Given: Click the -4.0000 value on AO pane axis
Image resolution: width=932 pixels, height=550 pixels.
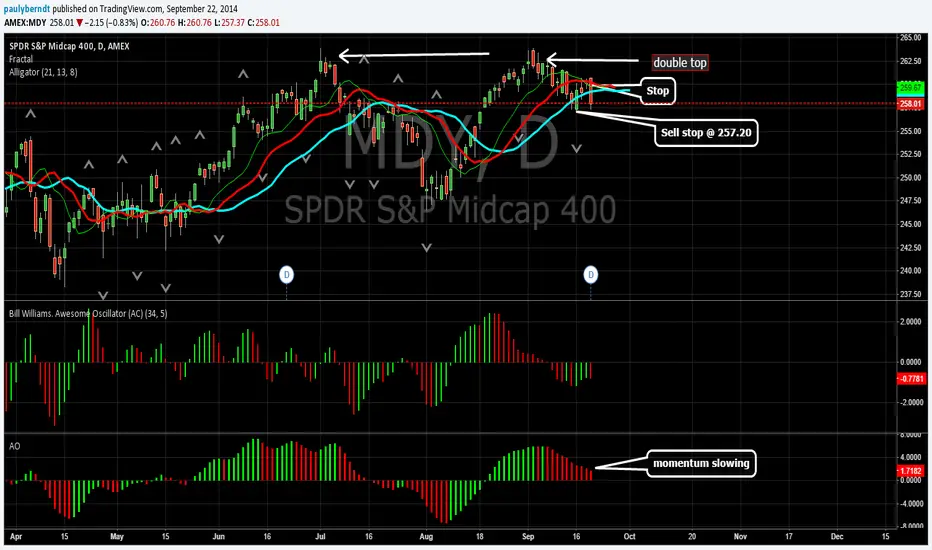Looking at the screenshot, I should (x=911, y=504).
